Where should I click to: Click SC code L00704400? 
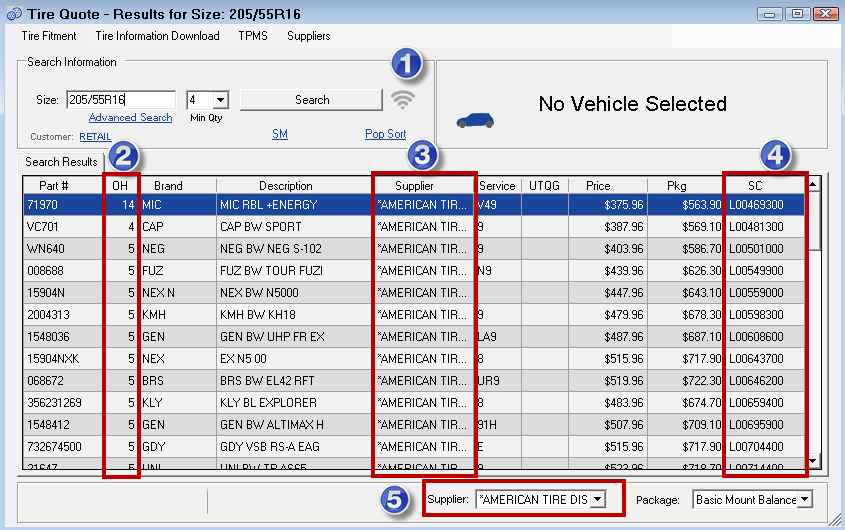[x=757, y=447]
